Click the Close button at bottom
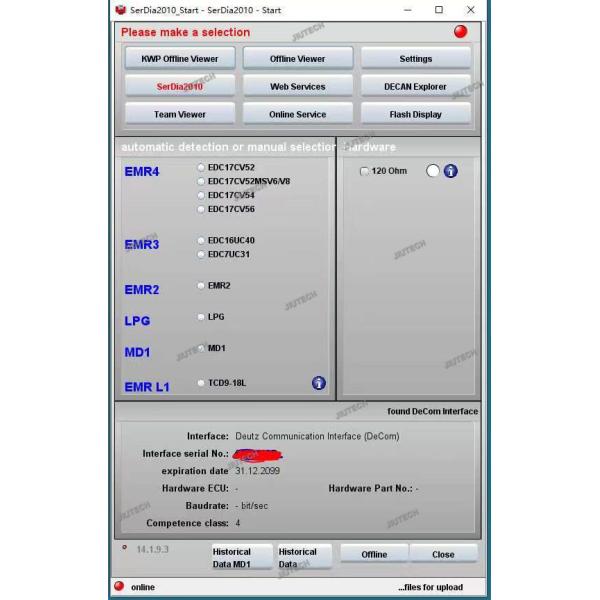Screen dimensions: 600x600 coord(443,554)
